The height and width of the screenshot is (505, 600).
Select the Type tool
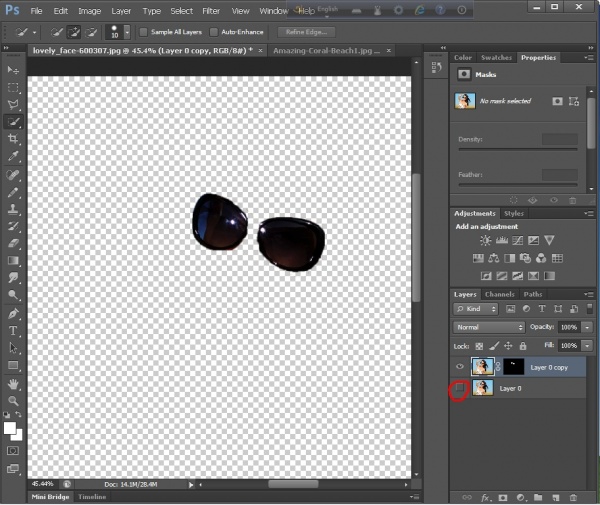(14, 330)
